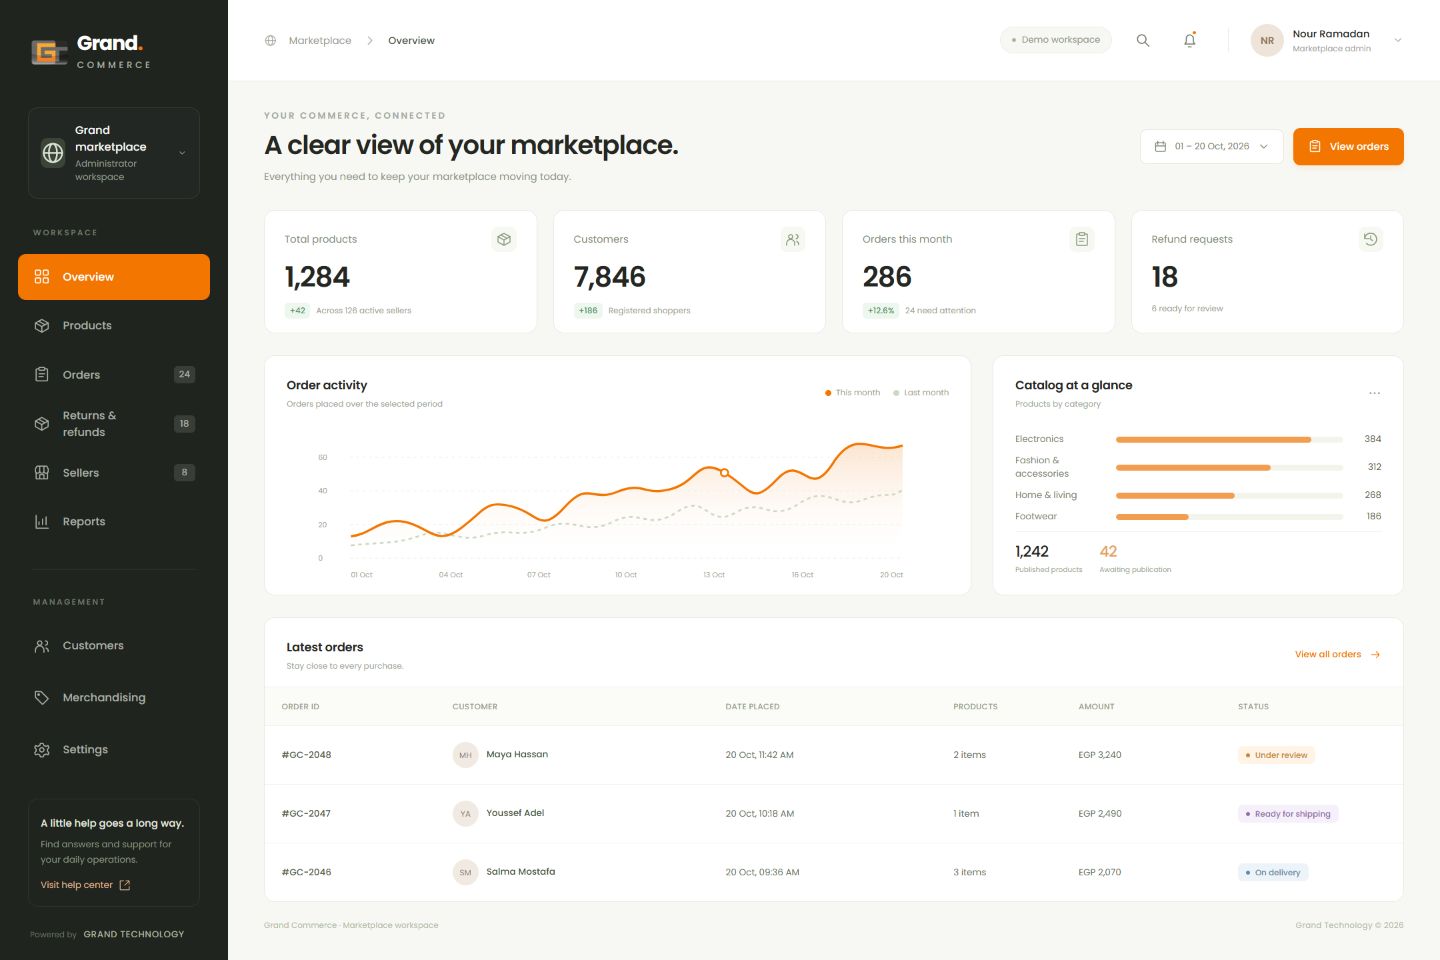
Task: Open Settings in the sidebar
Action: (x=114, y=750)
